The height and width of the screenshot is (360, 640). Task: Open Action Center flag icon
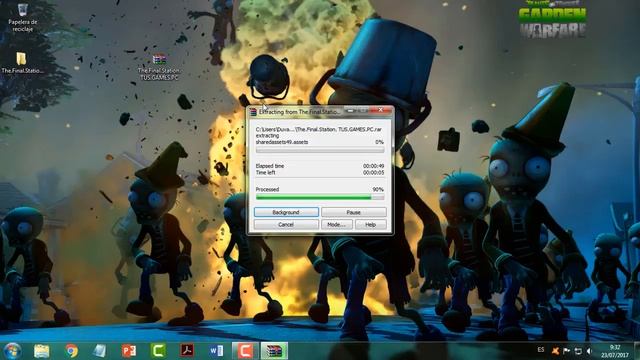tap(567, 351)
